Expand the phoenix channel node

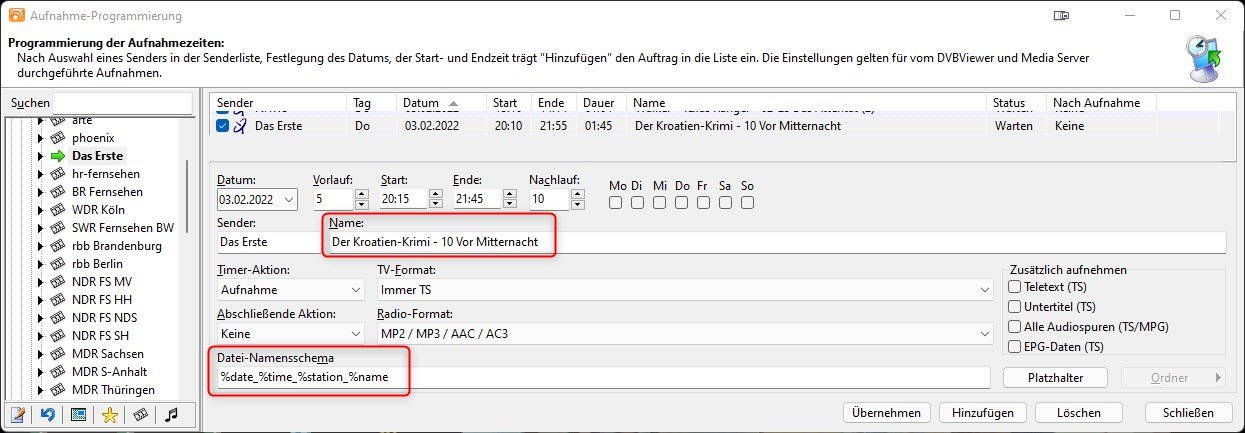pos(41,138)
